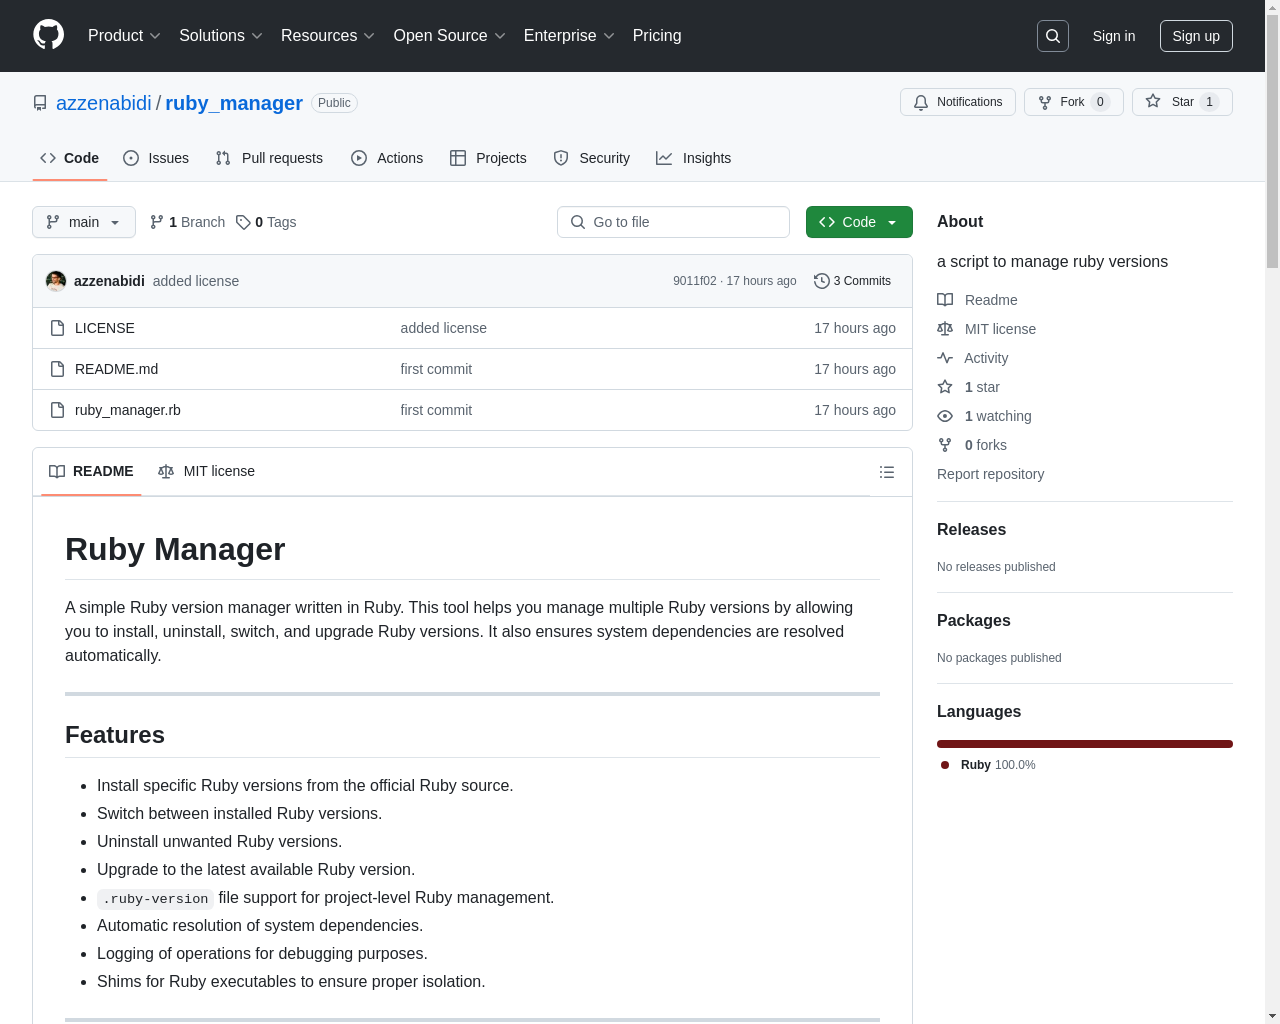Click the Packages heading link
Image resolution: width=1280 pixels, height=1024 pixels.
[974, 621]
